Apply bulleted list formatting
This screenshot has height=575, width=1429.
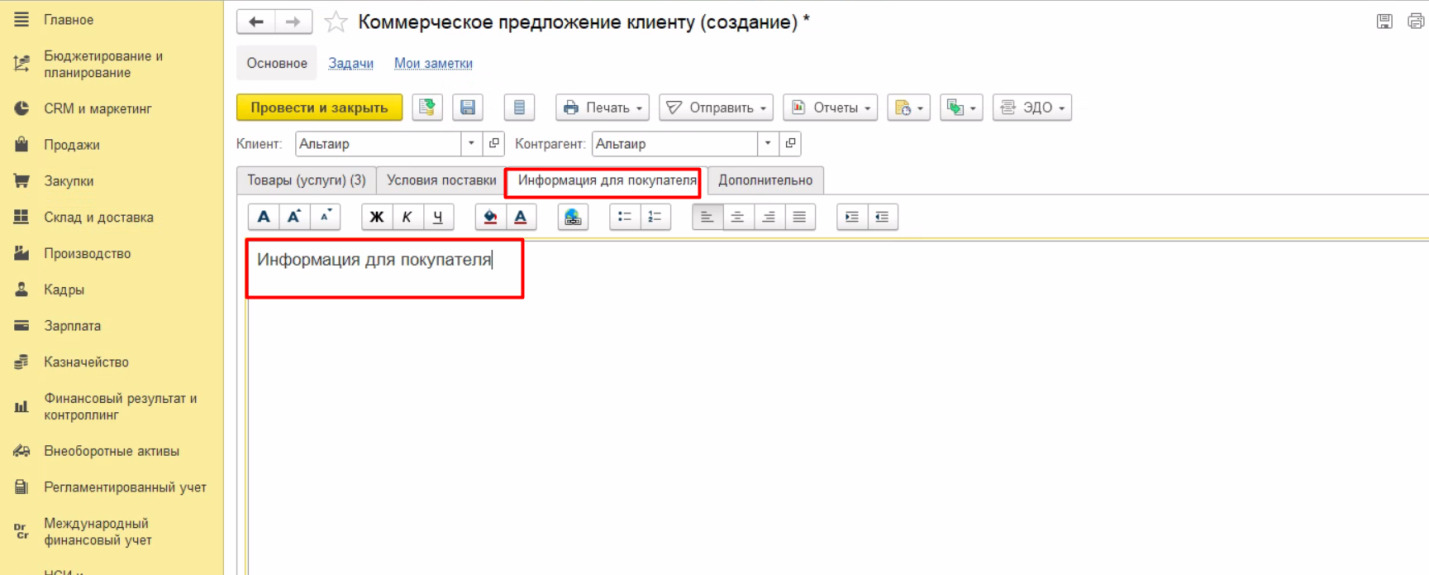(x=625, y=217)
